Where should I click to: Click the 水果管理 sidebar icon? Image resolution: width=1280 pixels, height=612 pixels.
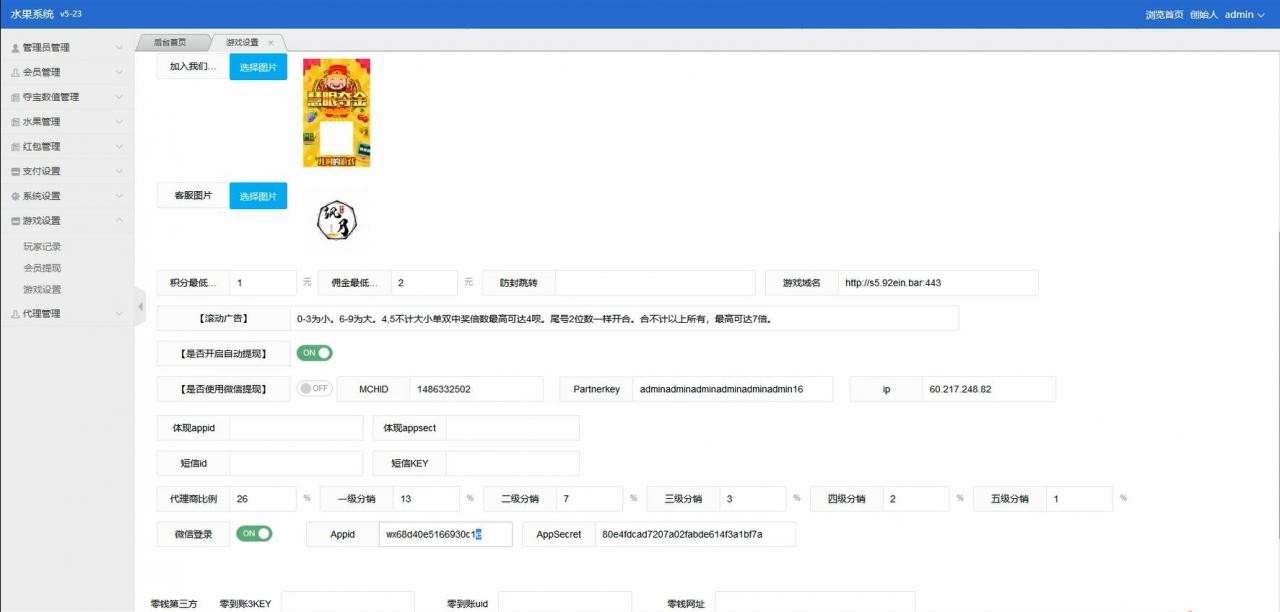(x=15, y=122)
